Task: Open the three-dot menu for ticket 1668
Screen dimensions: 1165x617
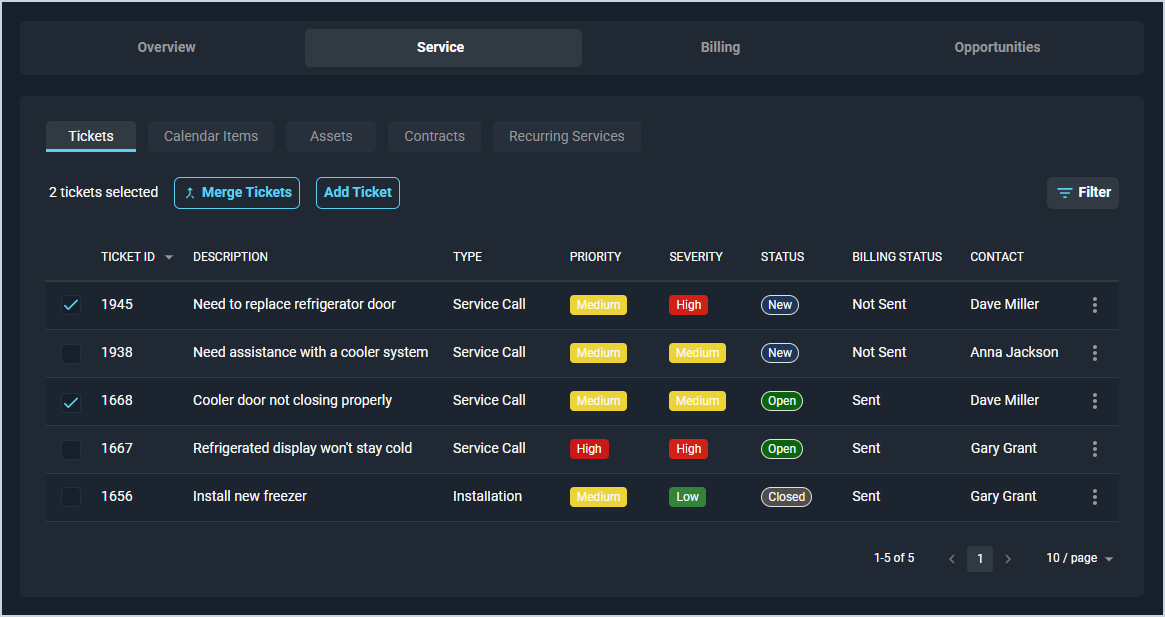Action: point(1095,401)
